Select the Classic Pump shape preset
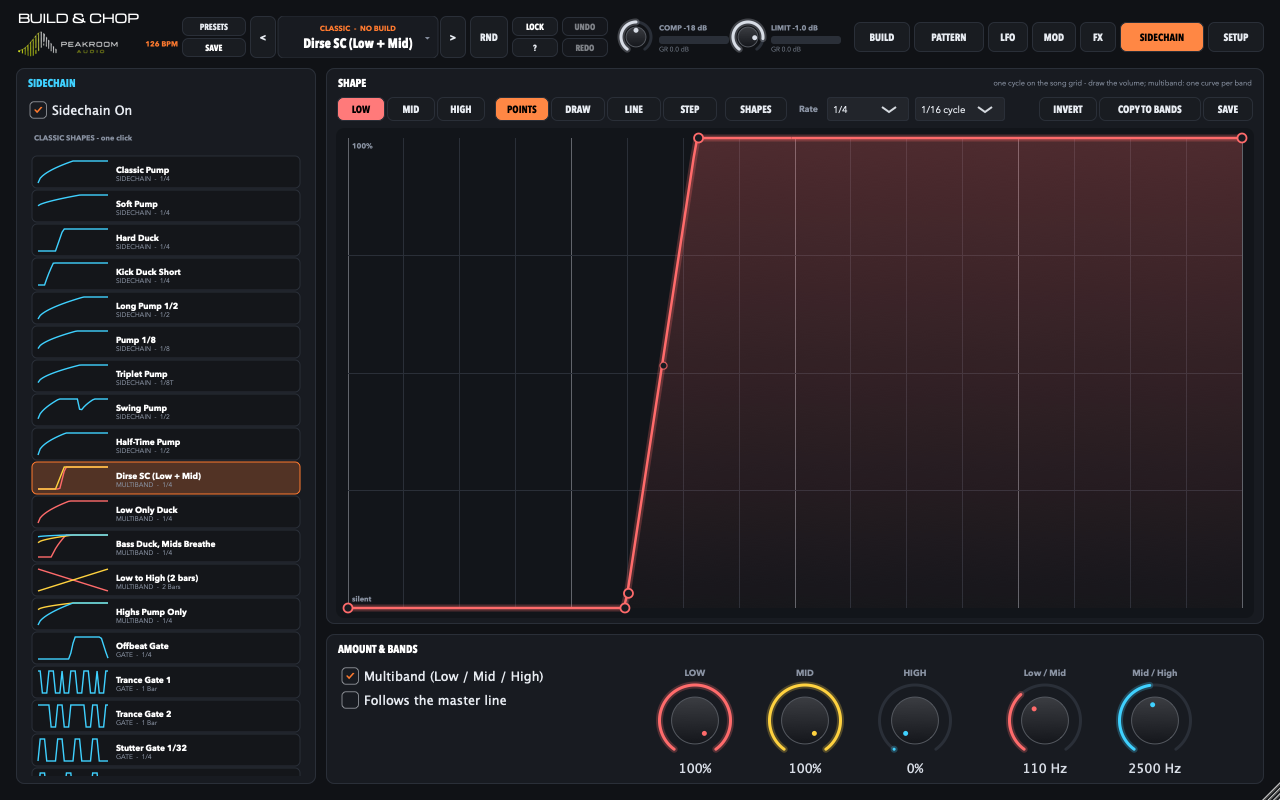The height and width of the screenshot is (800, 1280). 166,172
